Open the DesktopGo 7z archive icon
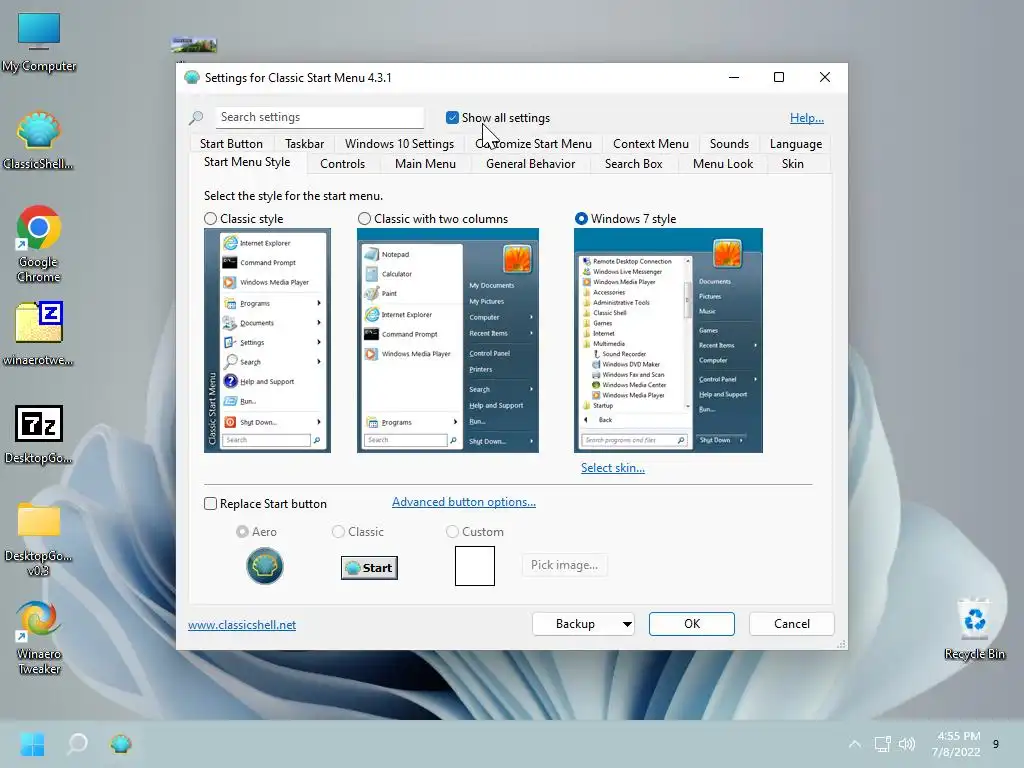This screenshot has width=1024, height=768. 39,434
